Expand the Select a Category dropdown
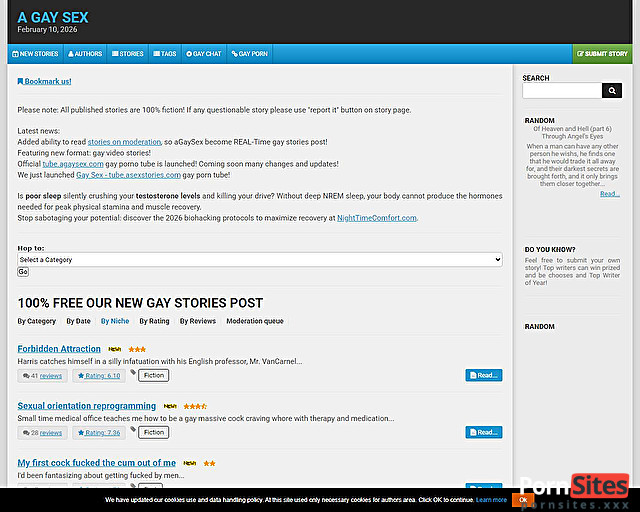The height and width of the screenshot is (512, 640). [x=260, y=260]
